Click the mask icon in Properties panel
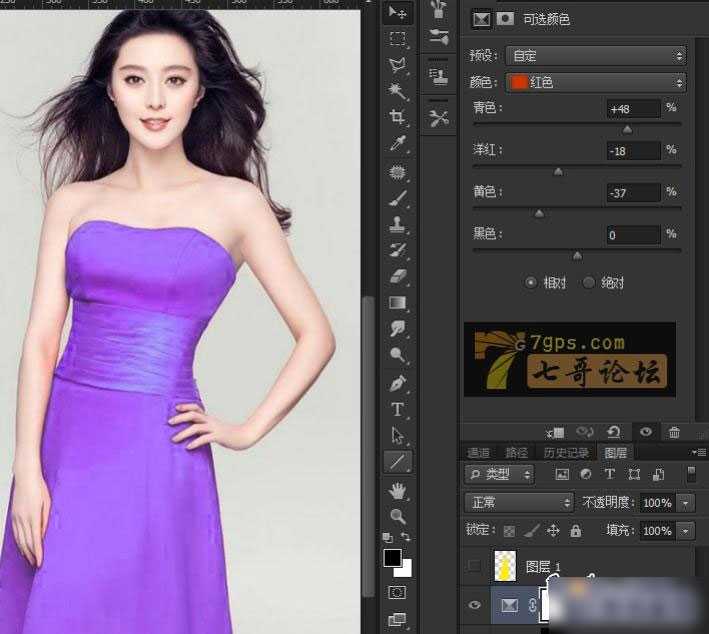This screenshot has width=709, height=634. click(x=505, y=19)
